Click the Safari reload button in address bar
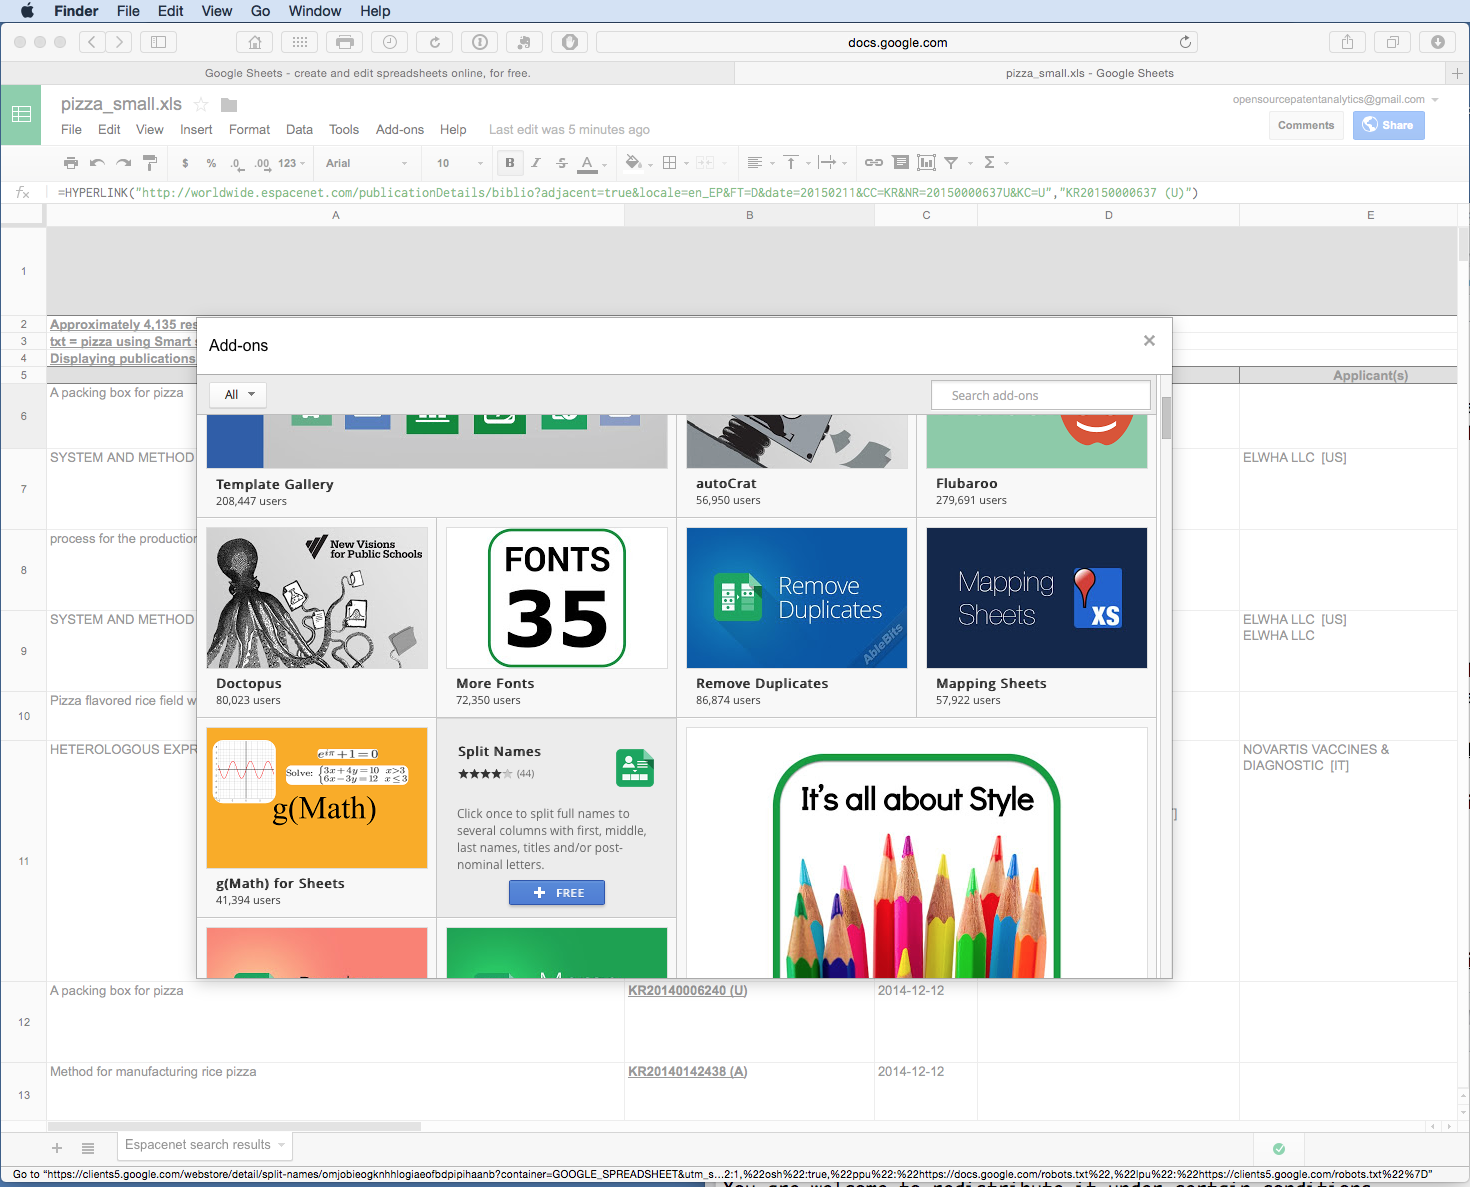Image resolution: width=1470 pixels, height=1187 pixels. pyautogui.click(x=1185, y=42)
